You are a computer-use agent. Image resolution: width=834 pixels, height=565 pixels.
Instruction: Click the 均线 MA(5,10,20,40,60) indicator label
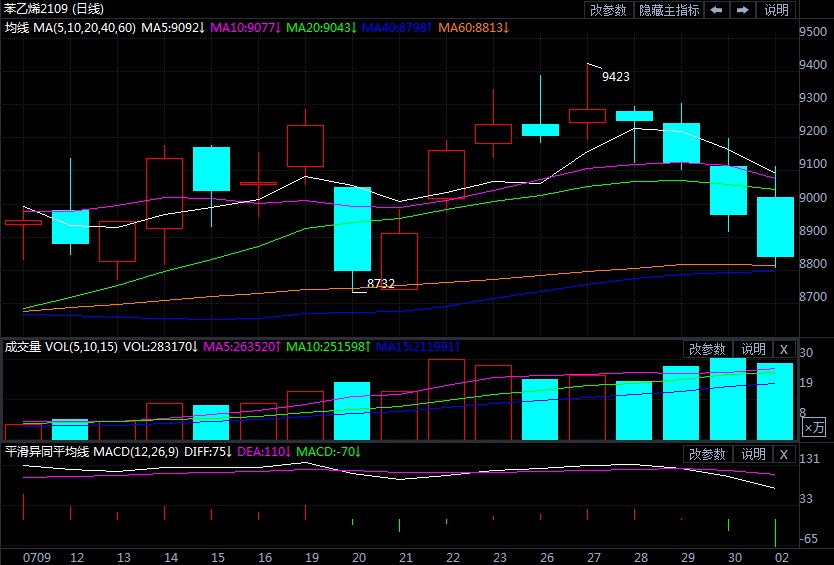68,27
